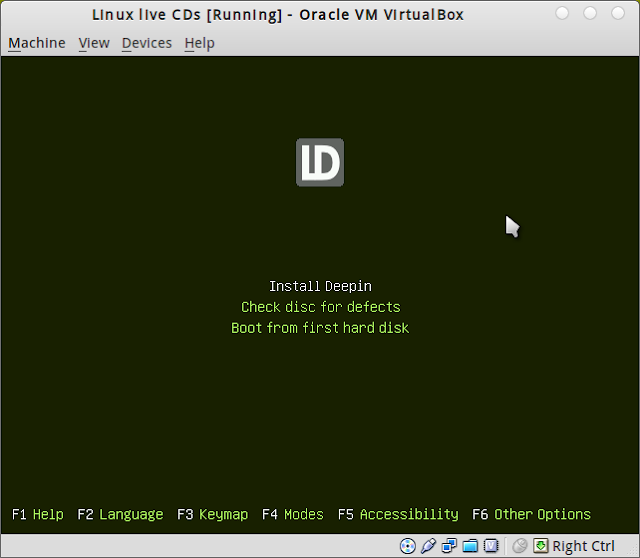Click the optical disc status icon

point(408,546)
